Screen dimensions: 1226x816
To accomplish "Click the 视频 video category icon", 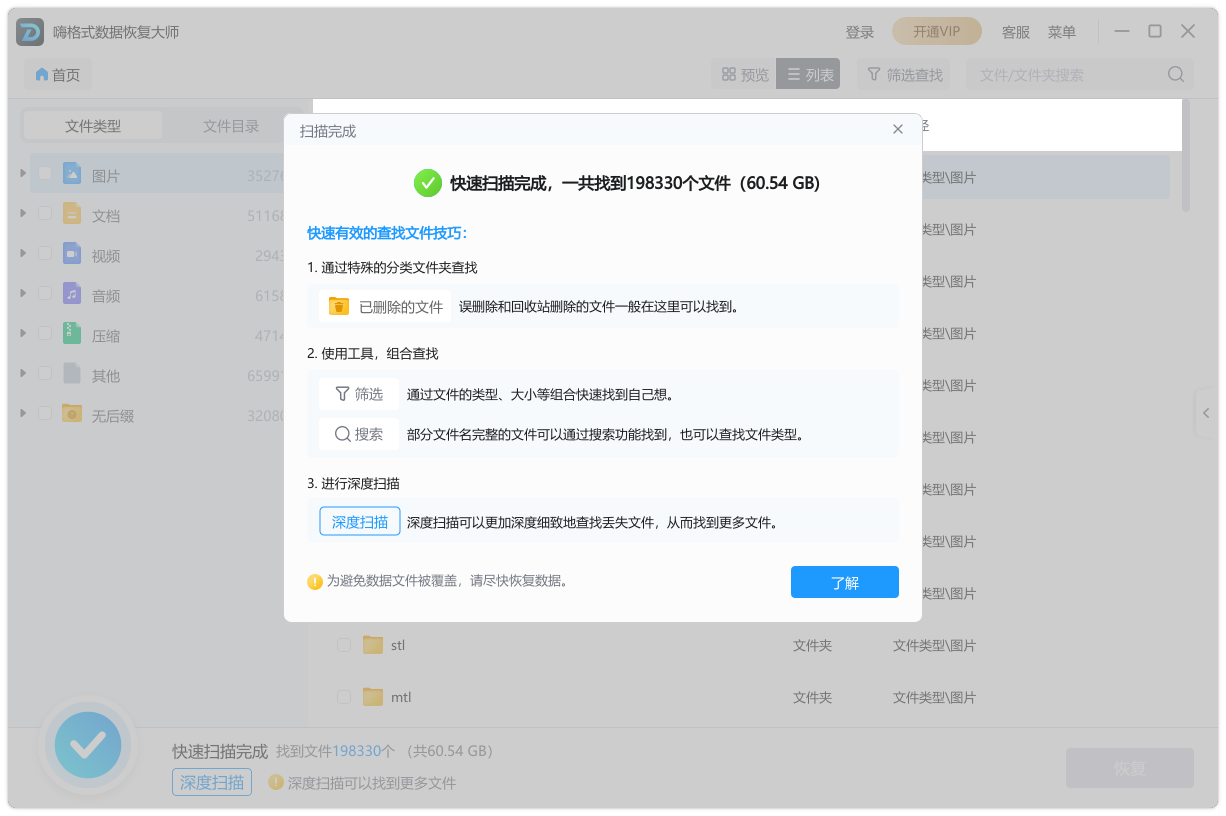I will click(x=72, y=254).
